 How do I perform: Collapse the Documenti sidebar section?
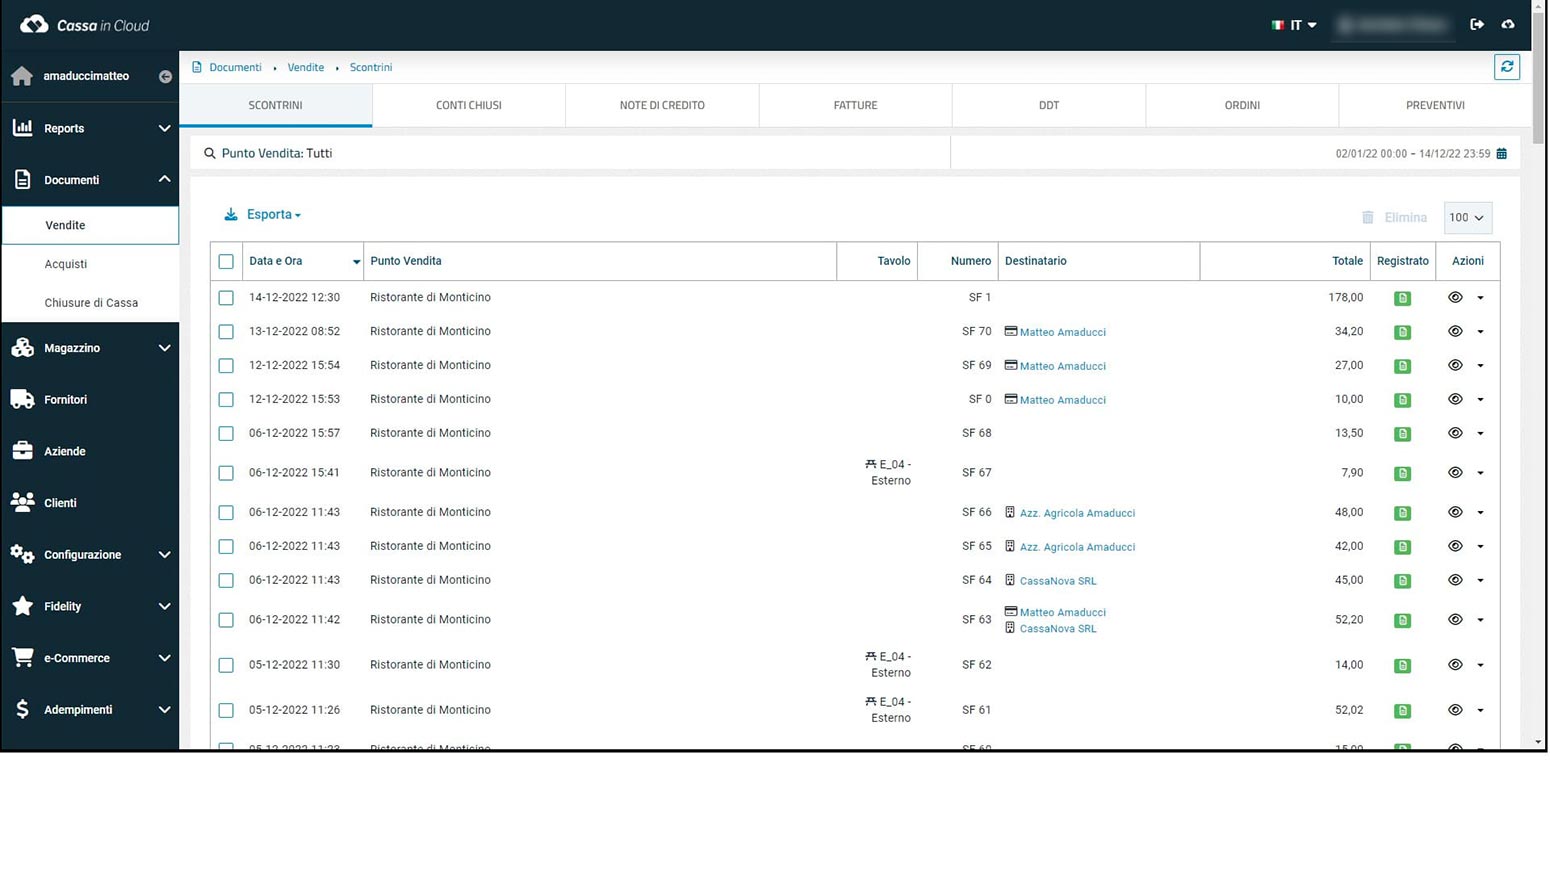click(x=90, y=180)
